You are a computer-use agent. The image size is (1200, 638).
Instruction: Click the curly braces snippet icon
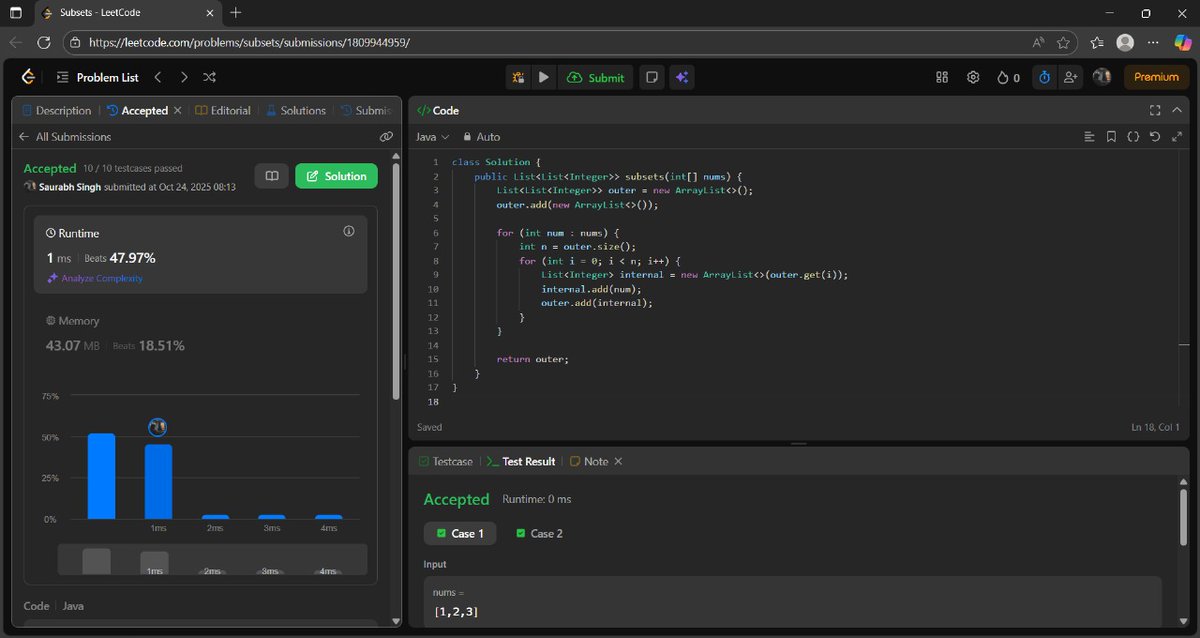click(1133, 137)
